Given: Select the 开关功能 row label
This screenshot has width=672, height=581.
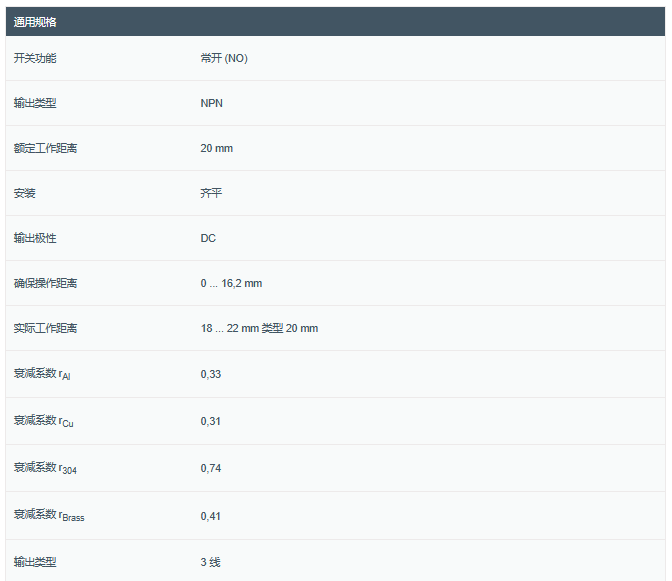Looking at the screenshot, I should (x=35, y=58).
